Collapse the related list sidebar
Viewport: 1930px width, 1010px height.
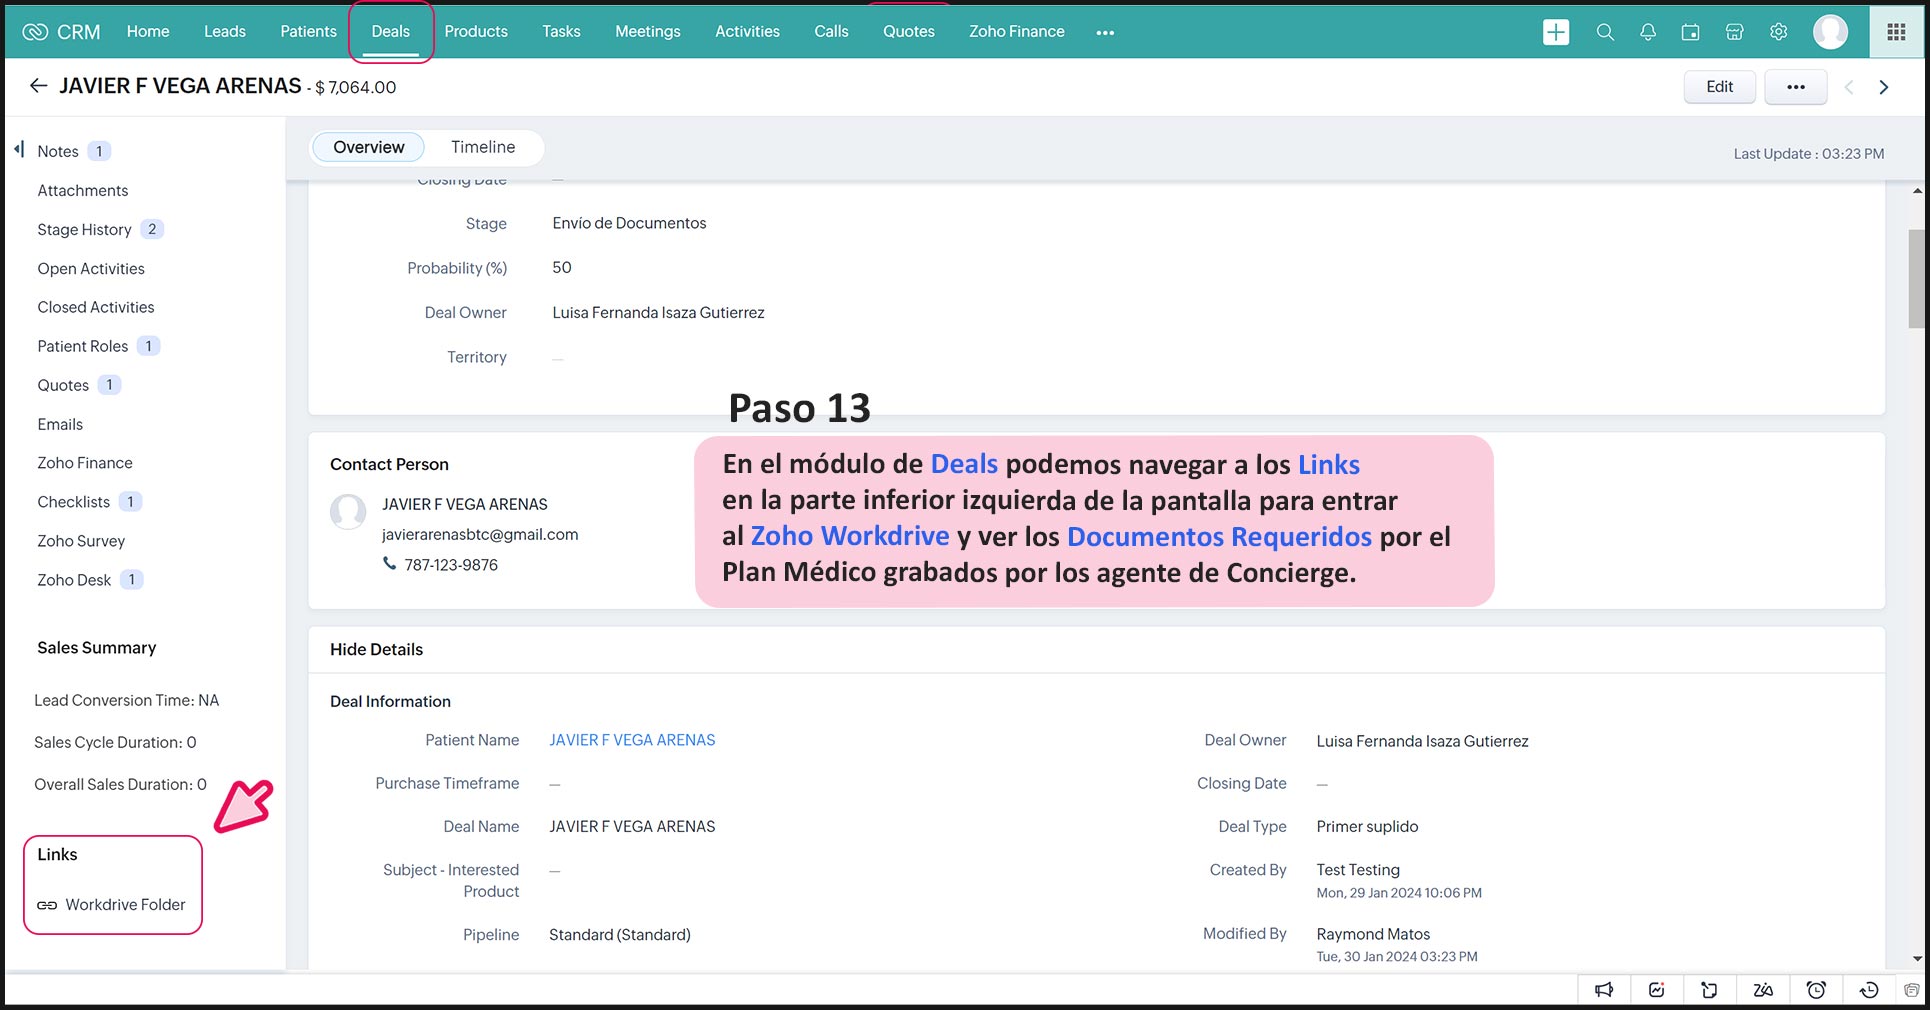coord(19,150)
